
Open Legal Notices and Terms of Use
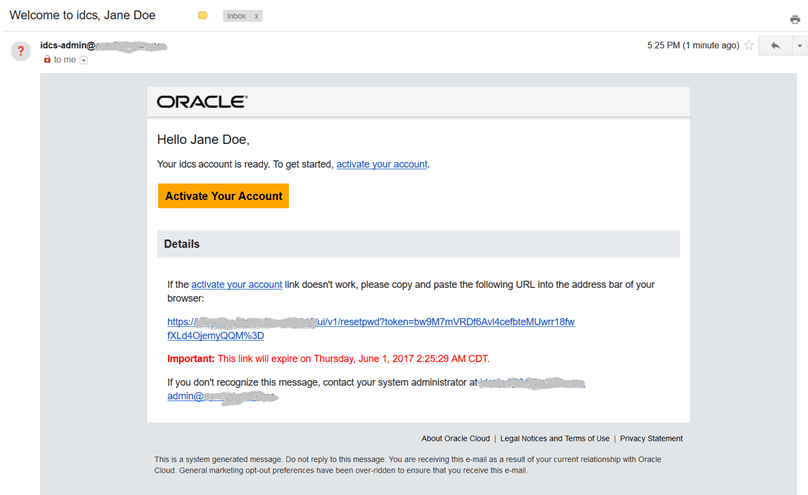pyautogui.click(x=555, y=438)
